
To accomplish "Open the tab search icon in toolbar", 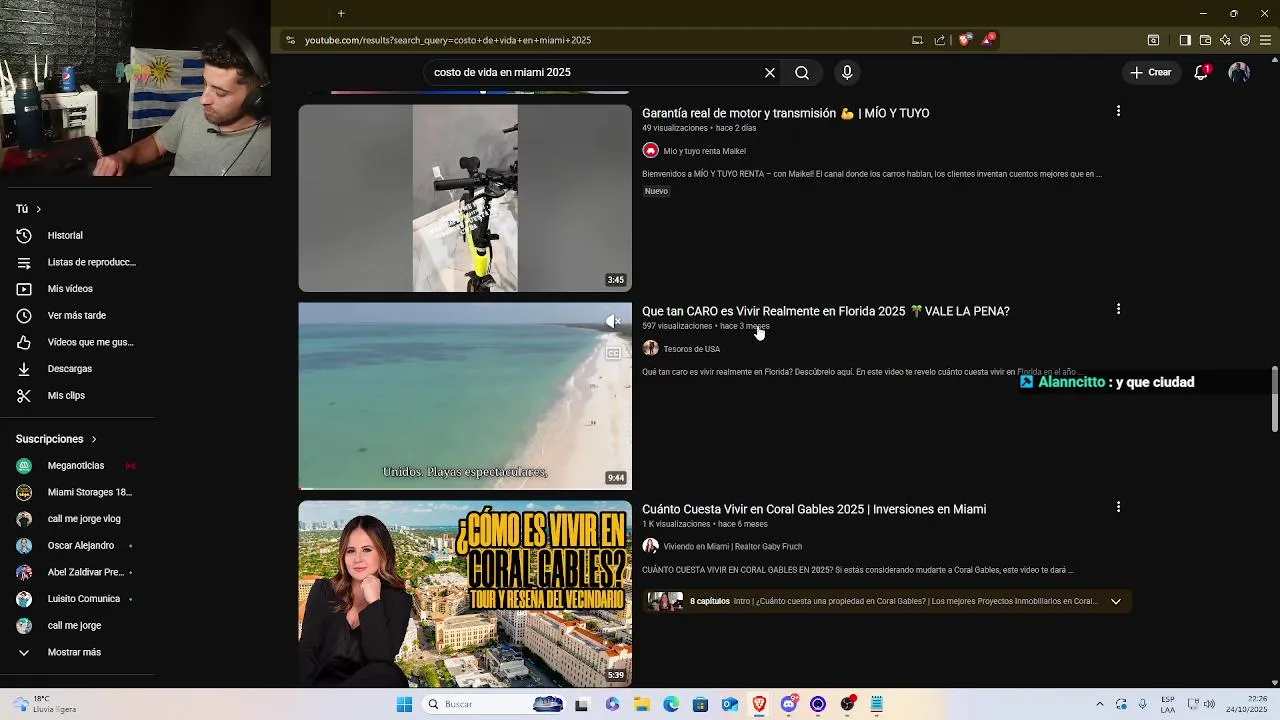I will pyautogui.click(x=1153, y=40).
